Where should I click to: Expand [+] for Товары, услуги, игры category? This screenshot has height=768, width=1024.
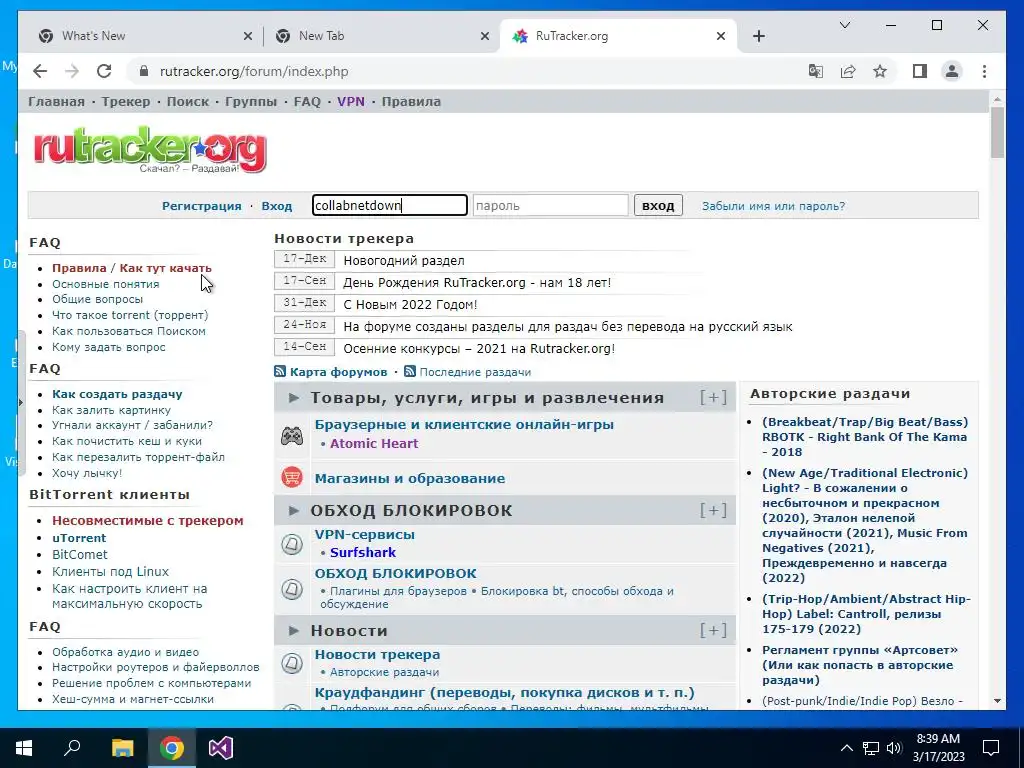point(713,398)
